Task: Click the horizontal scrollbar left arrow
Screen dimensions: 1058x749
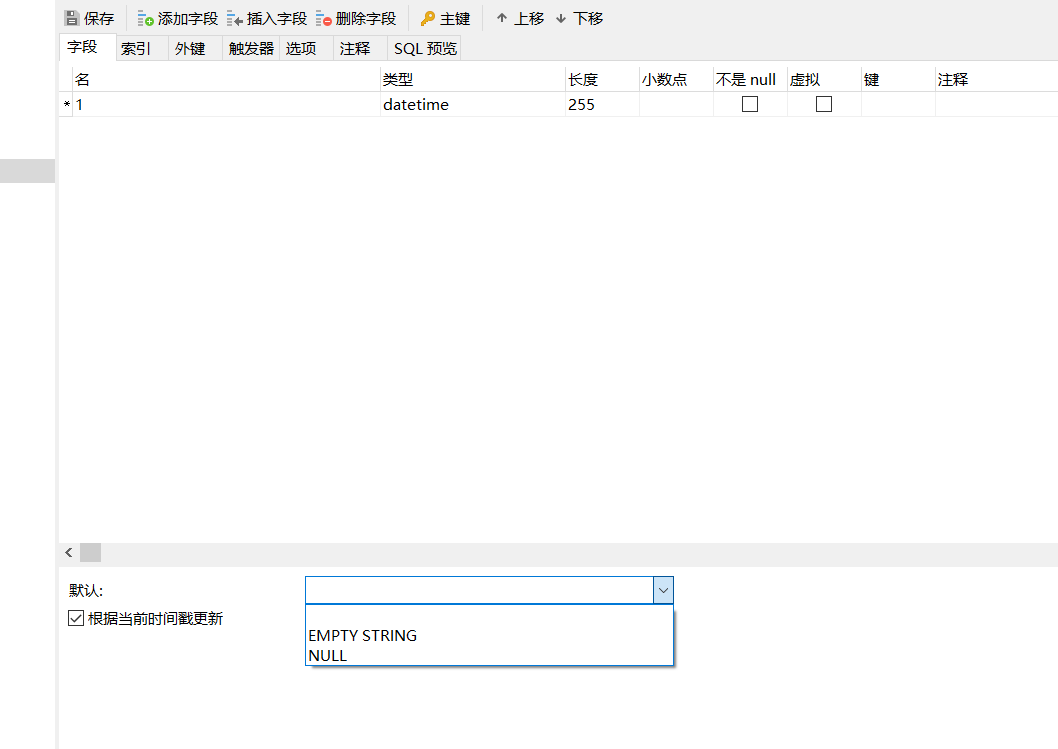Action: [69, 553]
